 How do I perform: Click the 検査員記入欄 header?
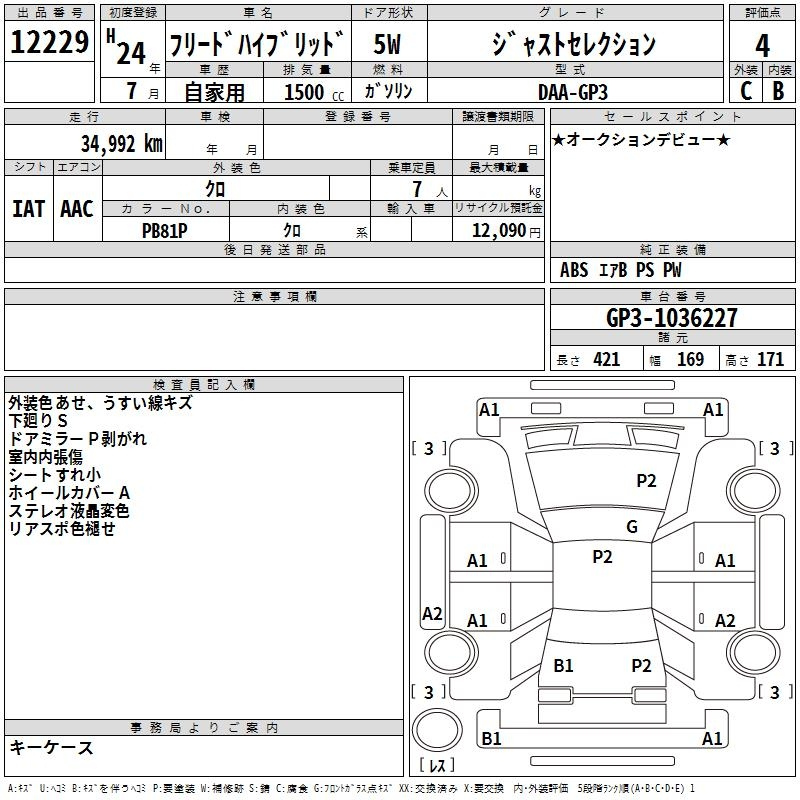point(204,385)
